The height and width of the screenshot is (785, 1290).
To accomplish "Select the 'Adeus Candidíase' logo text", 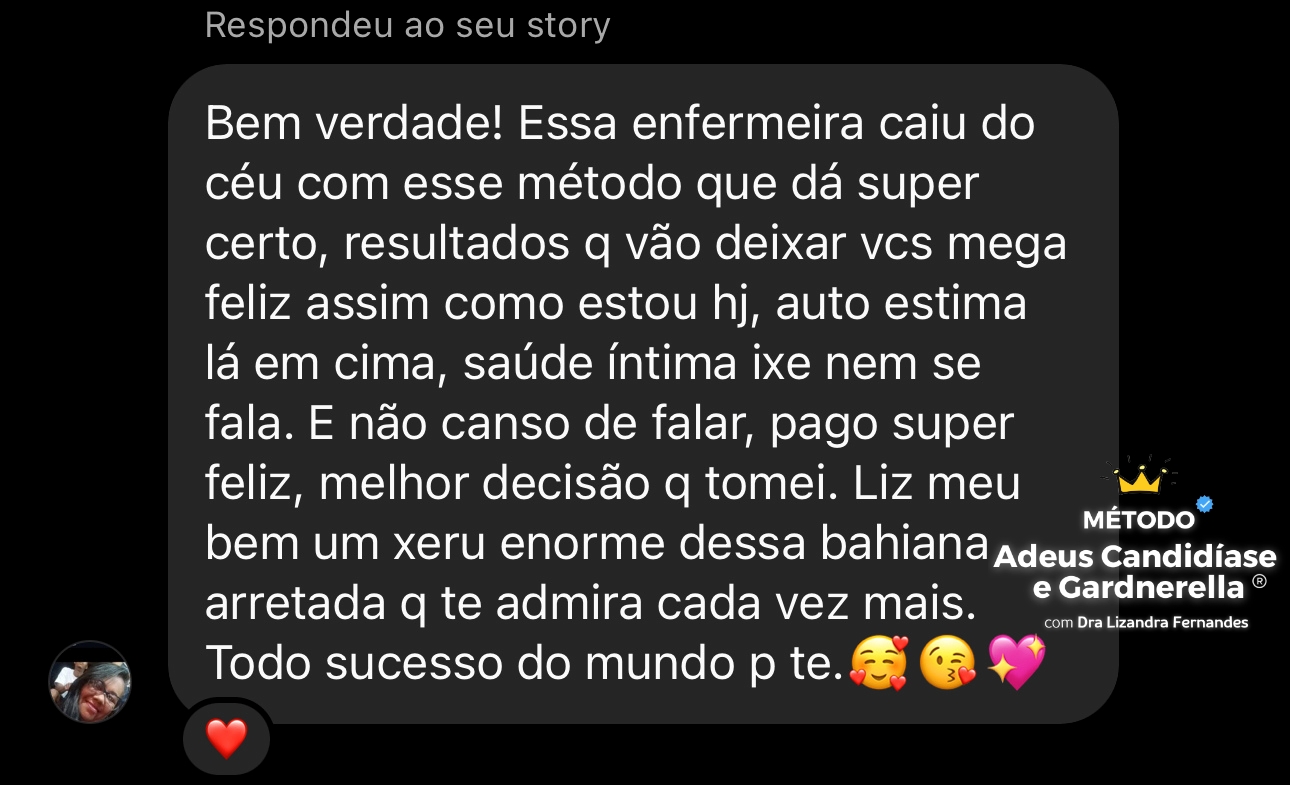I will [1135, 556].
